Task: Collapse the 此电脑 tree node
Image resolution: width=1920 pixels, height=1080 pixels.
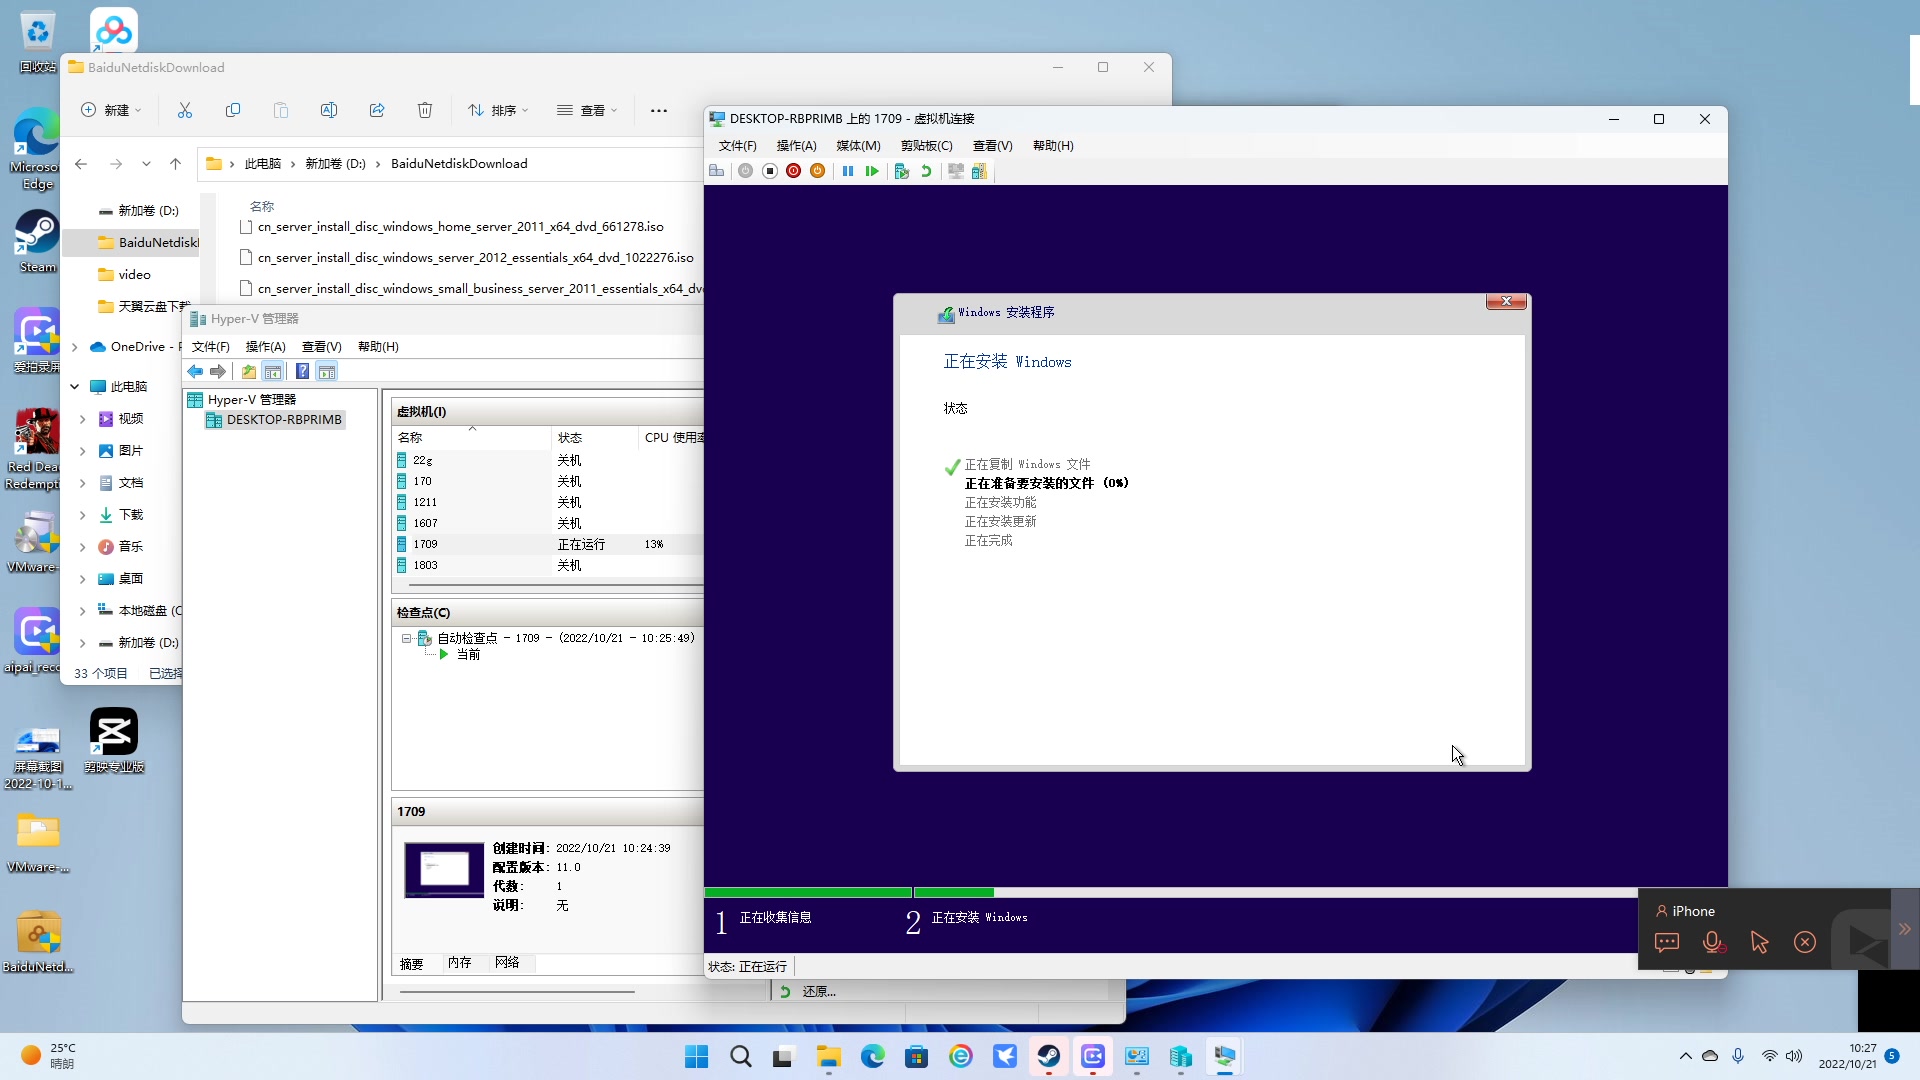Action: 75,387
